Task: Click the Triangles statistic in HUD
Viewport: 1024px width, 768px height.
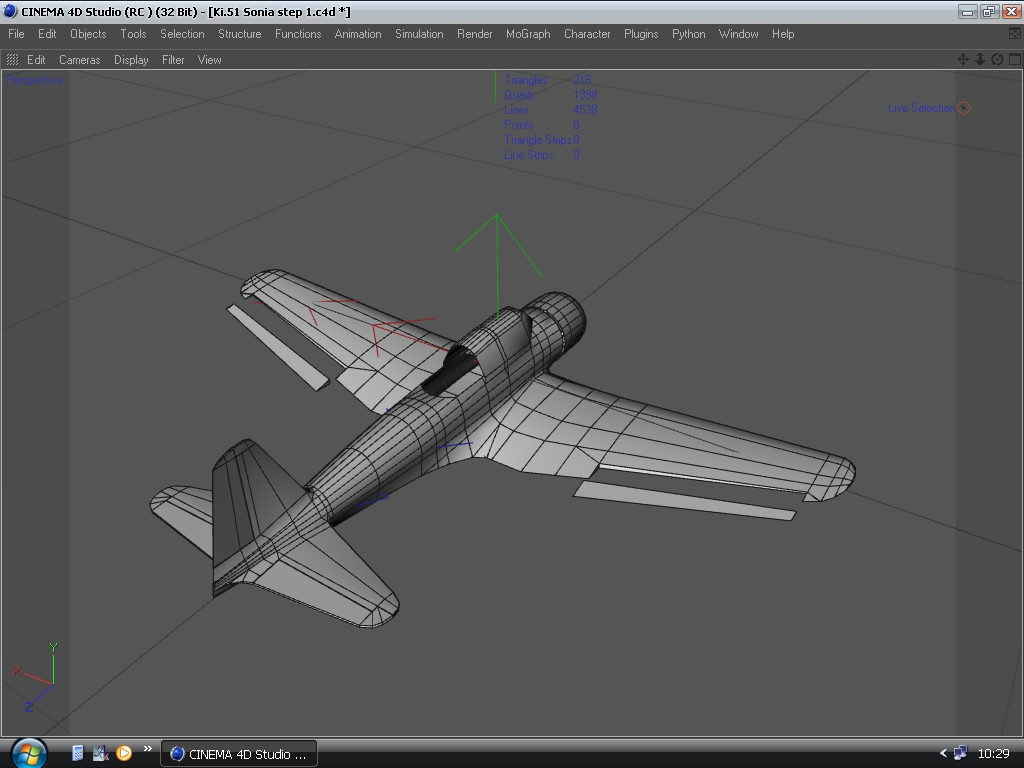Action: 548,80
